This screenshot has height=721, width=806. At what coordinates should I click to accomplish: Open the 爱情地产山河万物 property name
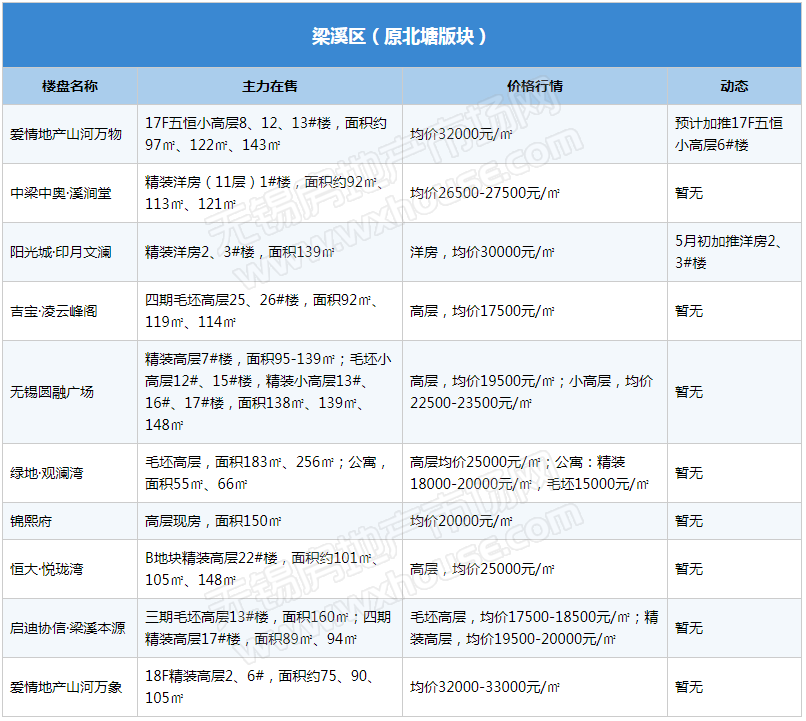pyautogui.click(x=66, y=134)
